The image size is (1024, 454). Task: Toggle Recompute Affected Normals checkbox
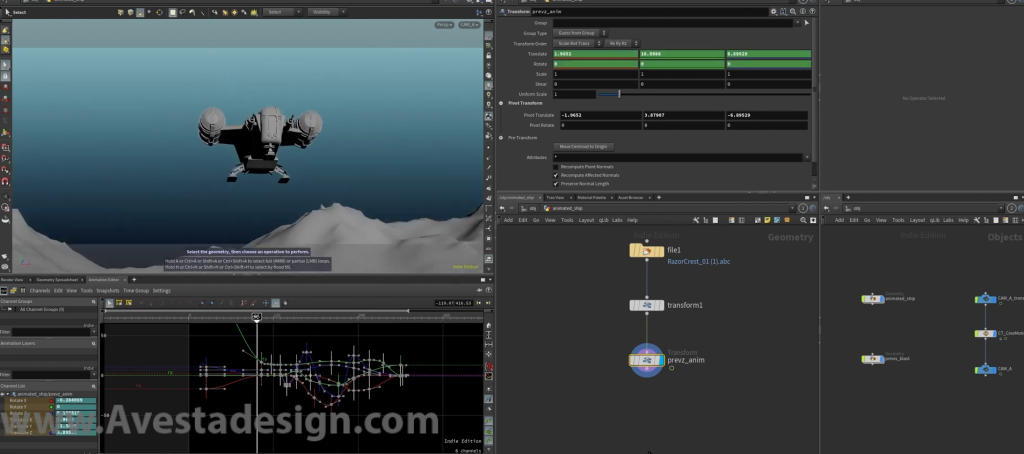point(556,175)
